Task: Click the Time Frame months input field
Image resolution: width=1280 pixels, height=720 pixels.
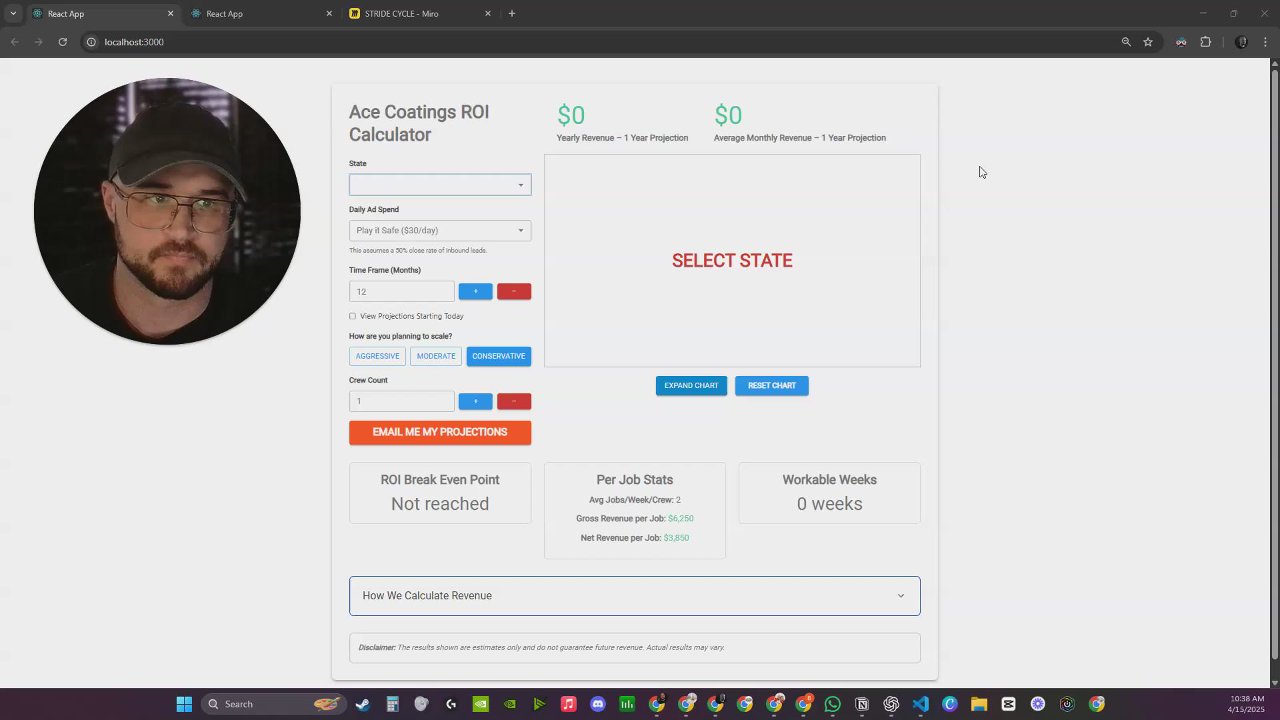Action: point(401,292)
